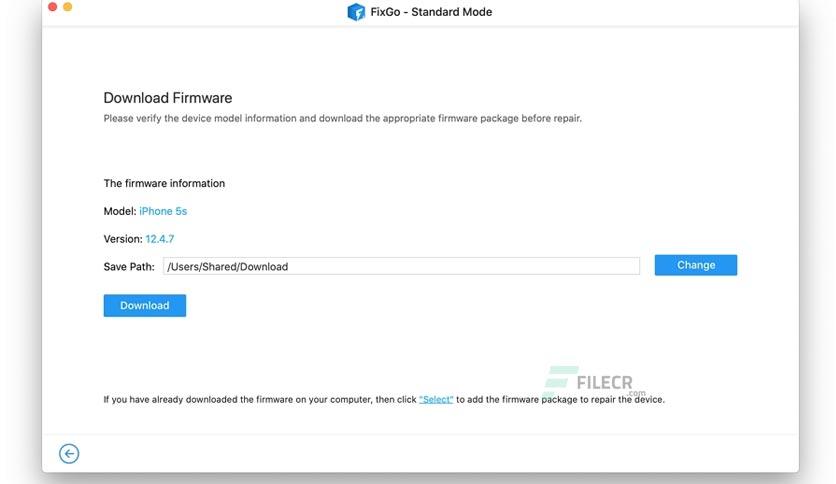836x484 pixels.
Task: Click the iPhone 5s model value
Action: tap(163, 211)
